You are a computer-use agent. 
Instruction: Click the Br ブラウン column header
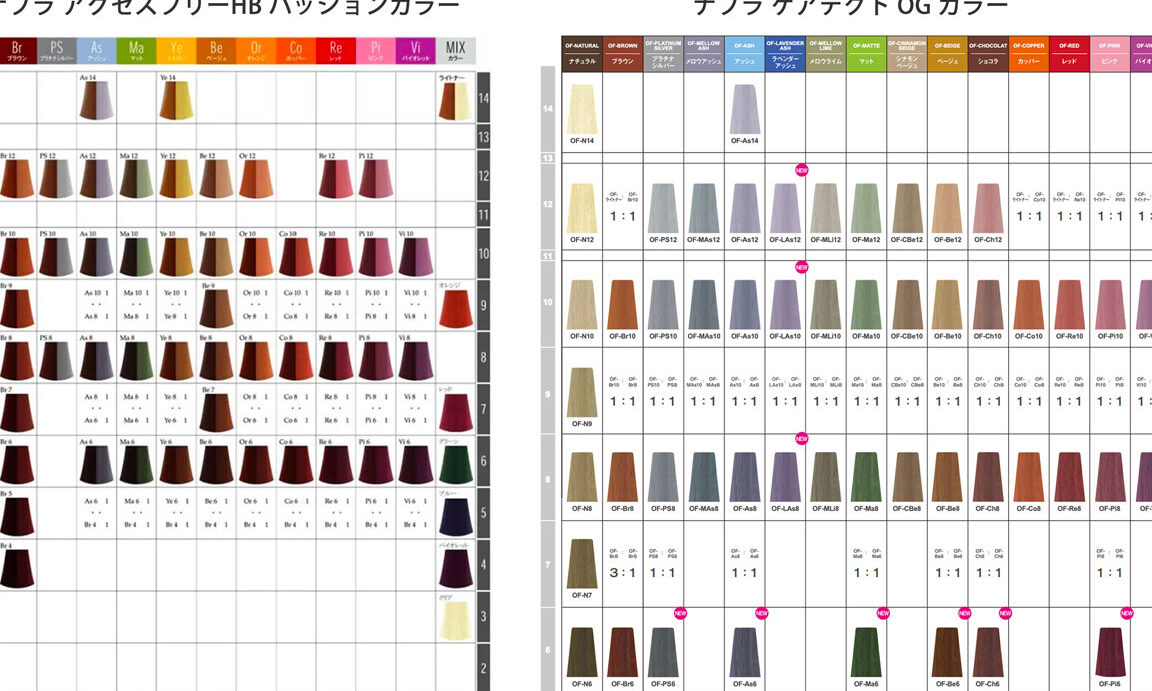(17, 51)
